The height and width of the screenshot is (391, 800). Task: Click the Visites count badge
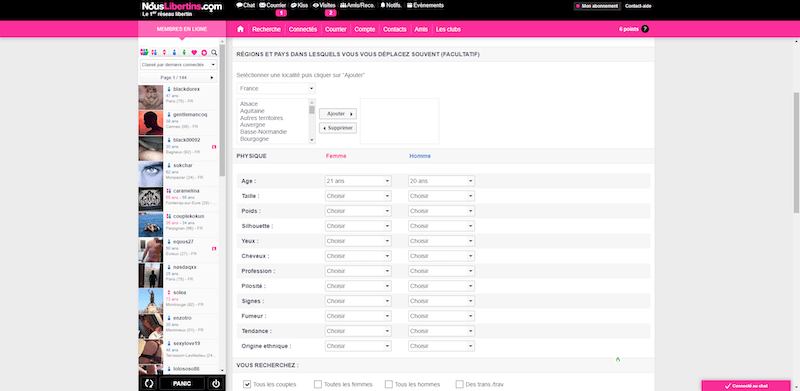coord(331,13)
